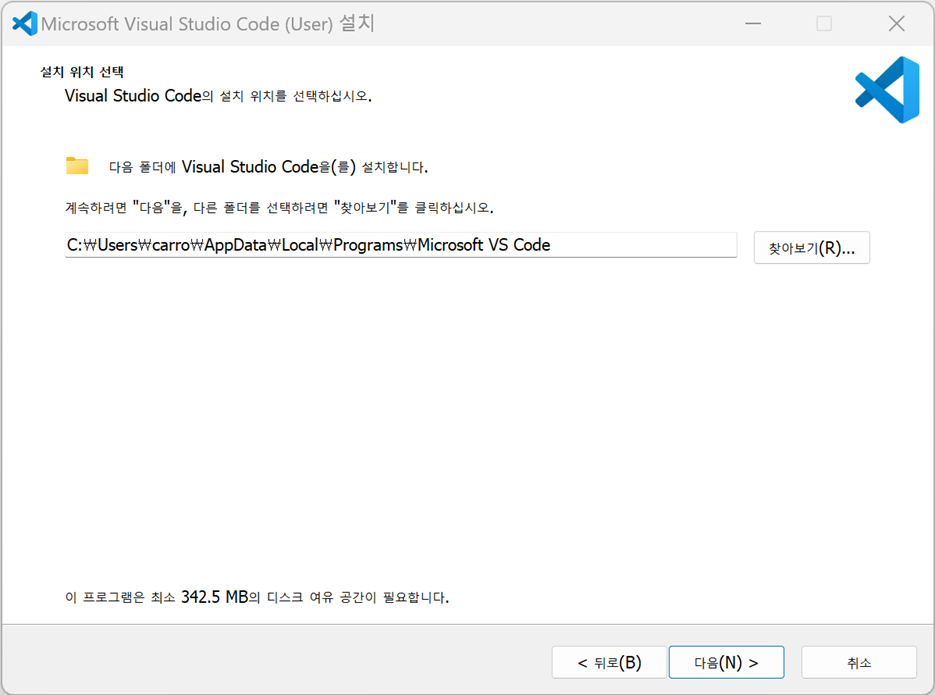Click the 342.5 MB disk space notice
The width and height of the screenshot is (935, 695).
click(x=257, y=597)
